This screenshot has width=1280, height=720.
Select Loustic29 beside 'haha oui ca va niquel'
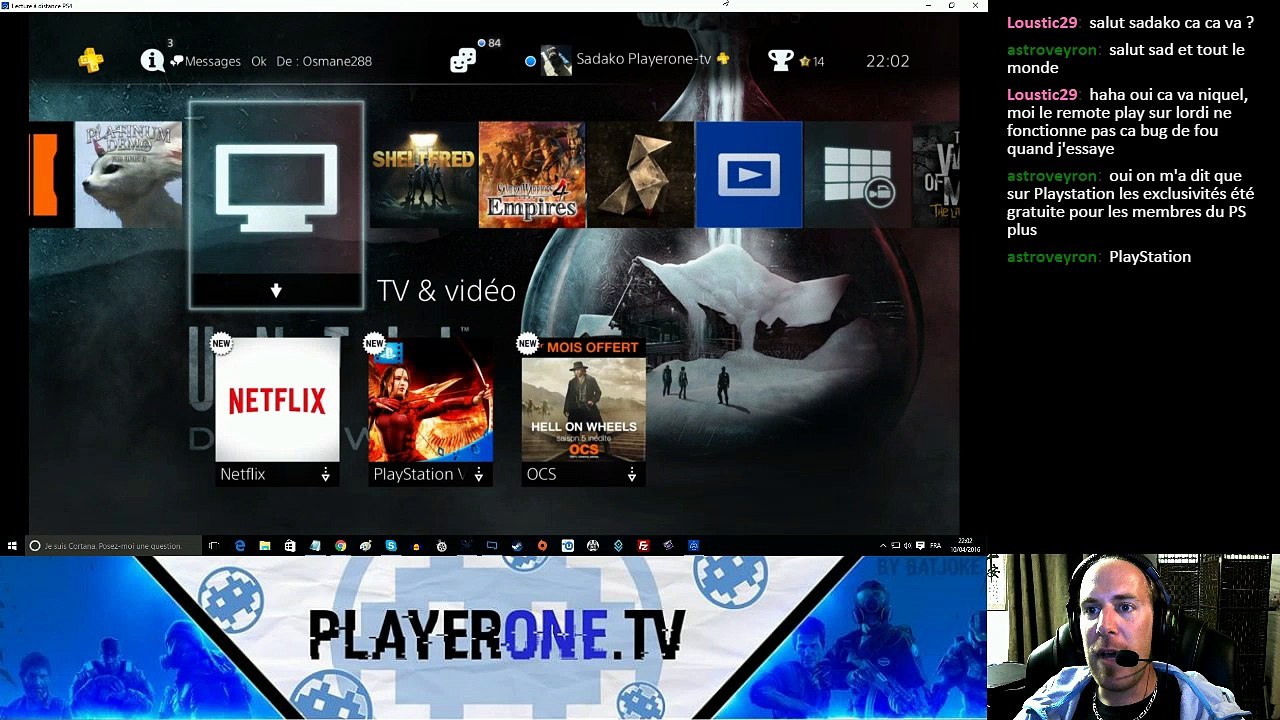(x=1042, y=95)
